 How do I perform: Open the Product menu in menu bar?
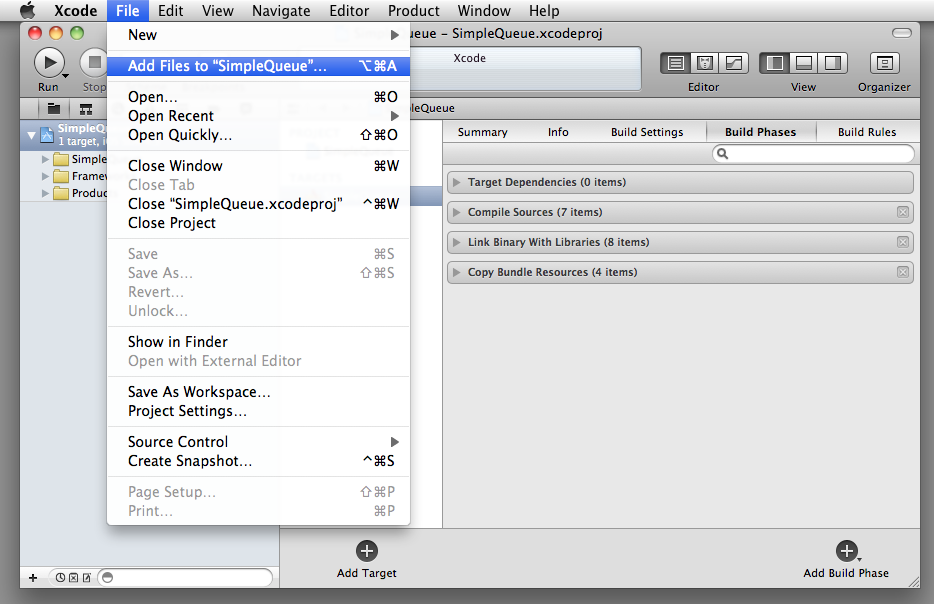point(414,11)
